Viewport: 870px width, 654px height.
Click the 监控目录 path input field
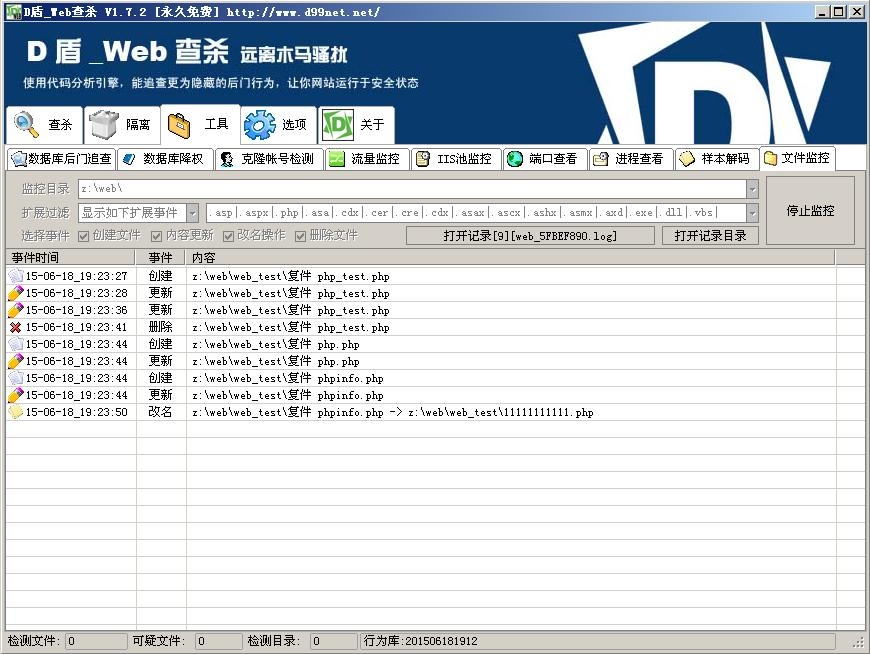click(x=412, y=189)
